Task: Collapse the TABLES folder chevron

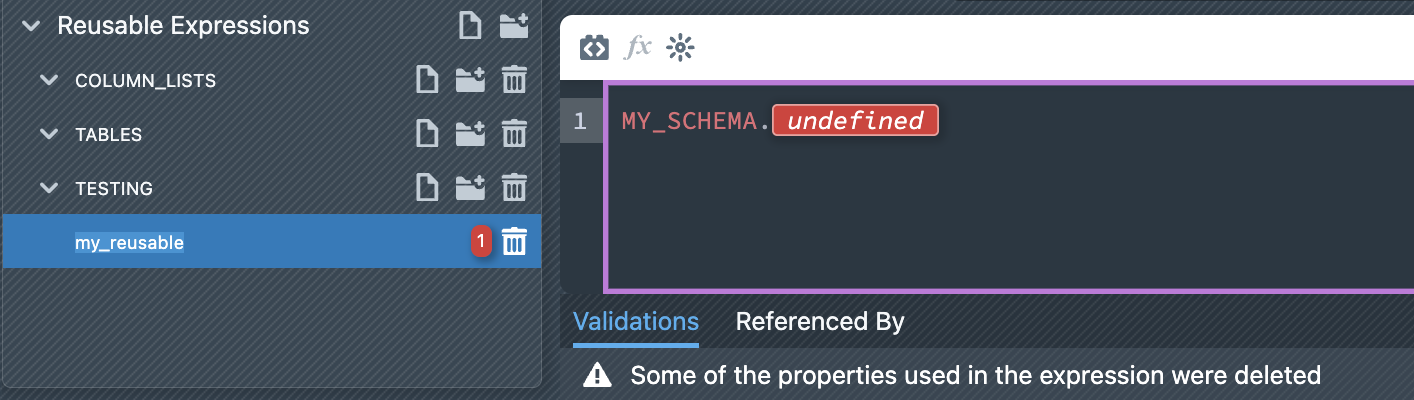Action: click(50, 134)
